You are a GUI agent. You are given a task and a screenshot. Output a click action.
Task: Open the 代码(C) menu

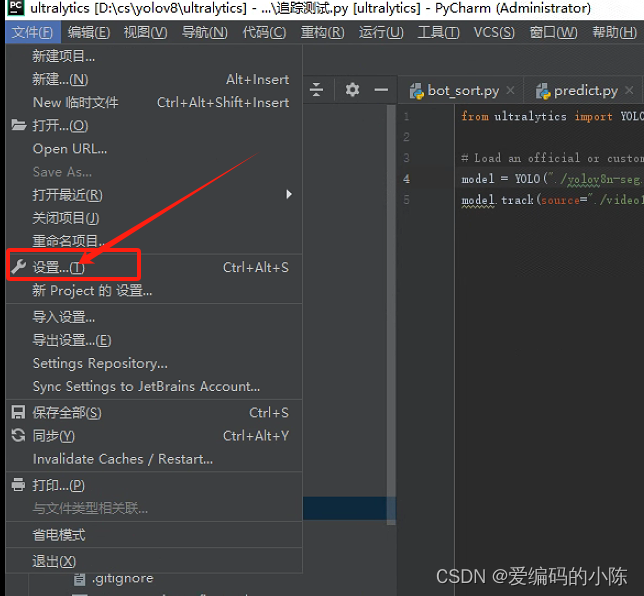click(264, 32)
